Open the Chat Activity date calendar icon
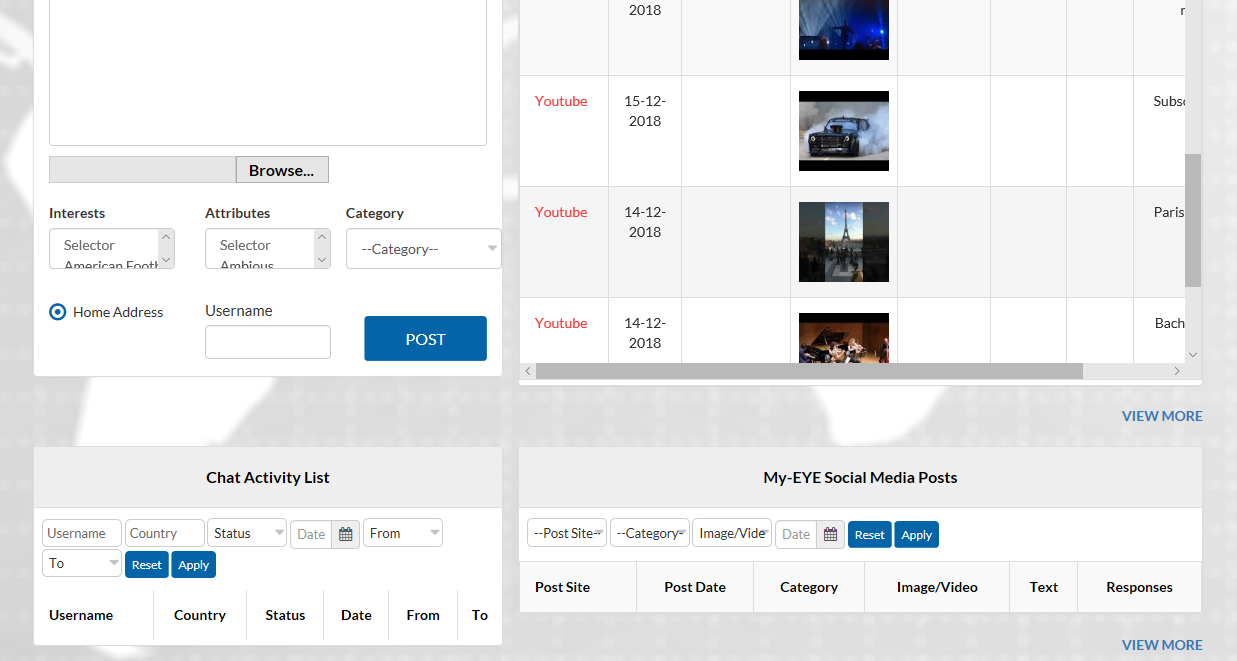Viewport: 1237px width, 661px height. [346, 534]
